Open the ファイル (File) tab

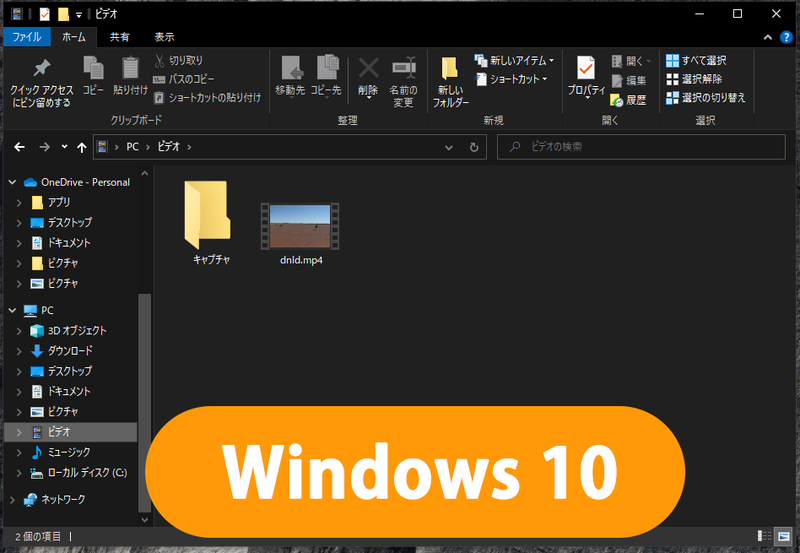[x=27, y=37]
